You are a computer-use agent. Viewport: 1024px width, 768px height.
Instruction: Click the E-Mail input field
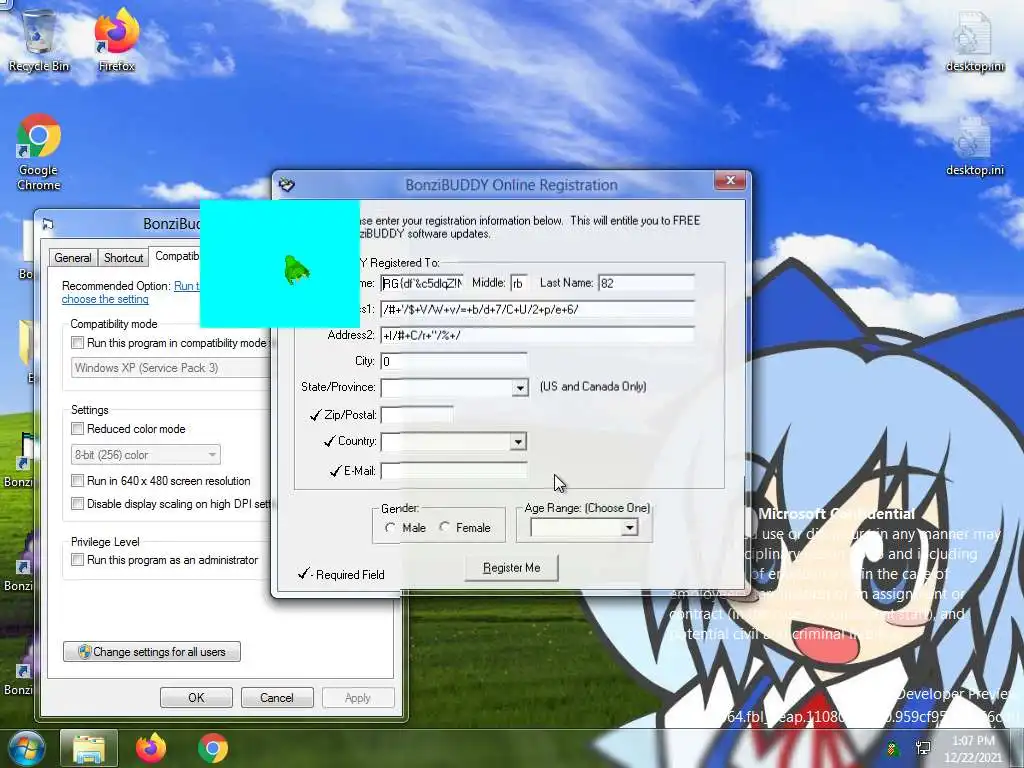click(x=454, y=471)
